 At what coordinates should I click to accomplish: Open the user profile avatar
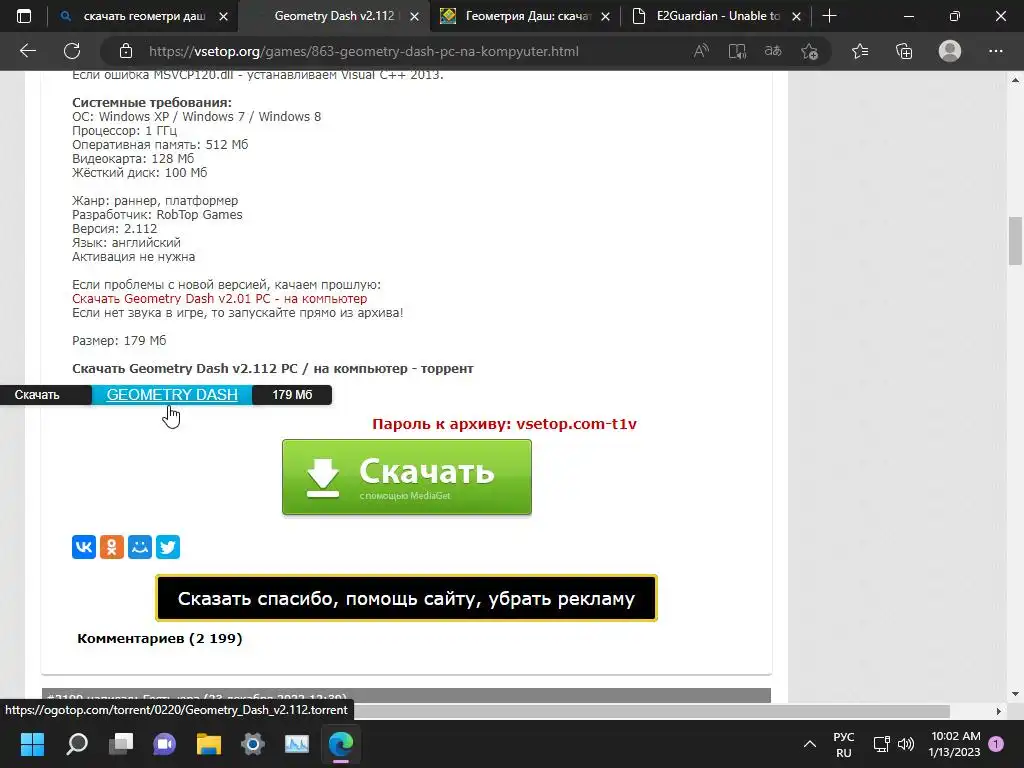pyautogui.click(x=950, y=51)
